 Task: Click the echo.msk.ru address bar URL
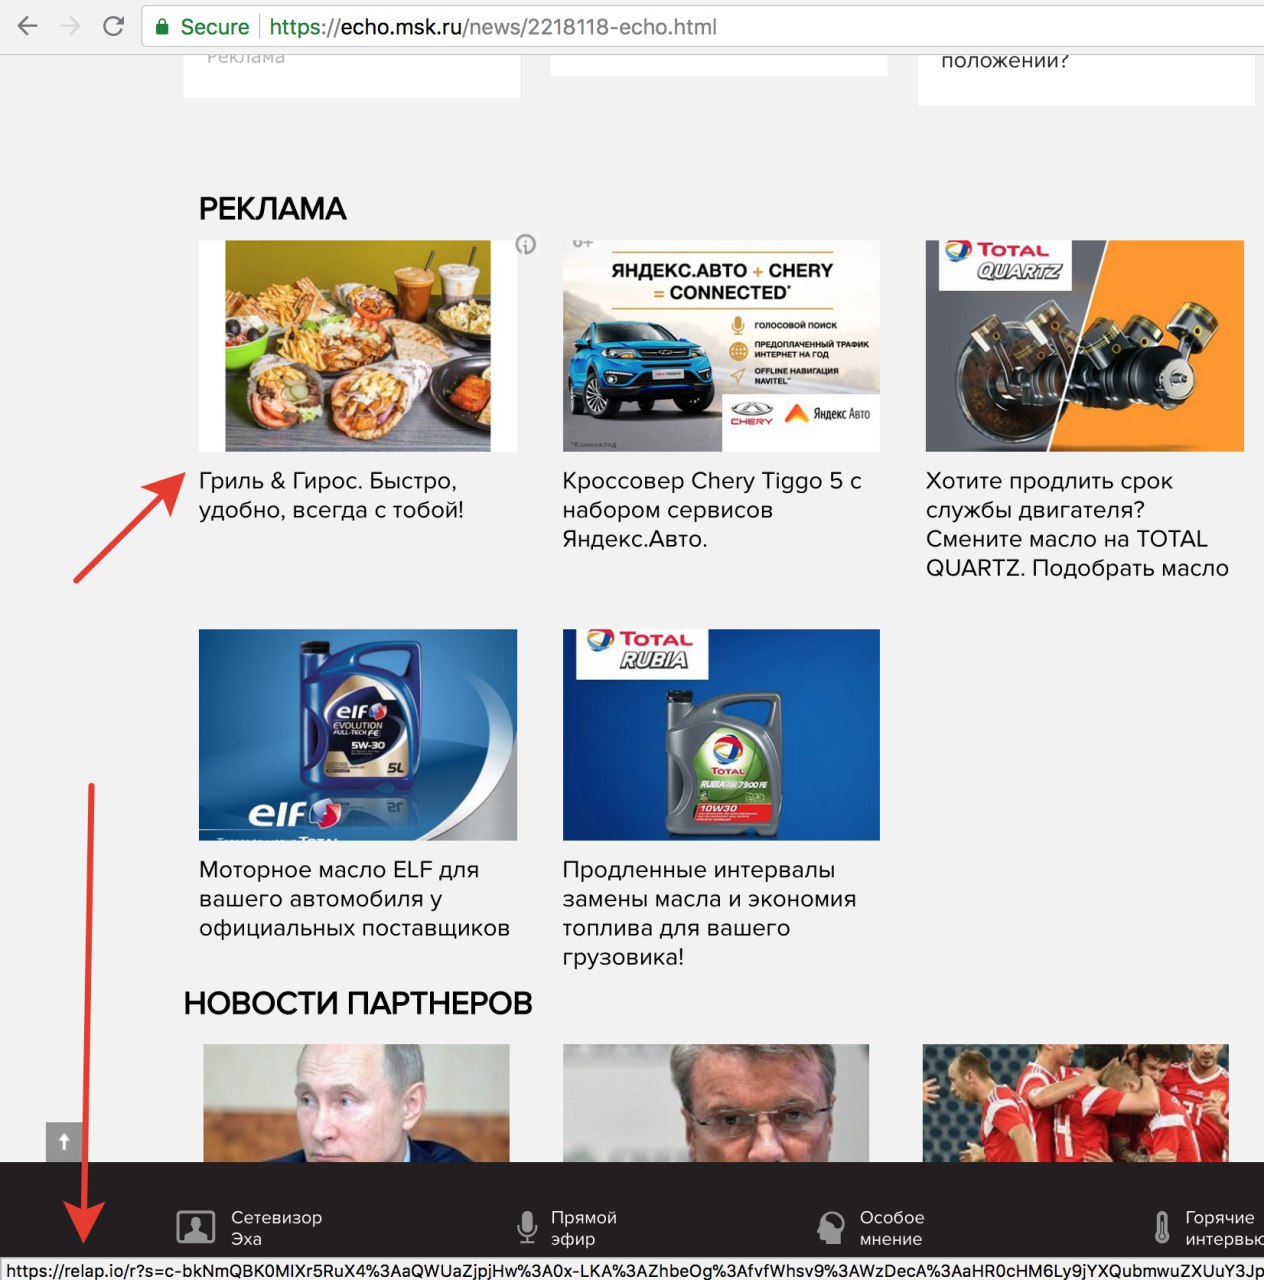click(493, 27)
